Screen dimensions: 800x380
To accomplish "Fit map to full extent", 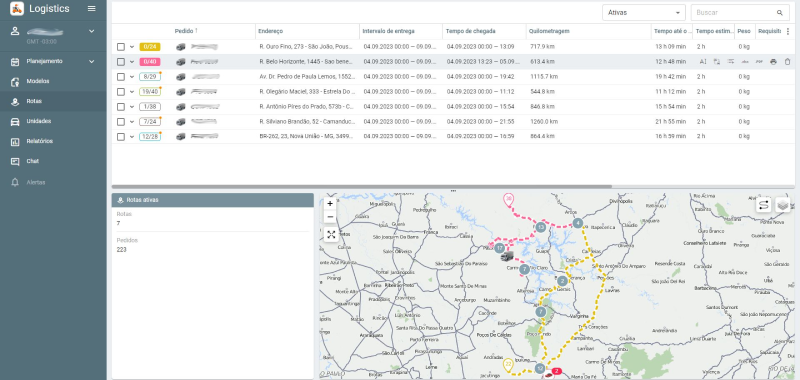I will click(331, 235).
